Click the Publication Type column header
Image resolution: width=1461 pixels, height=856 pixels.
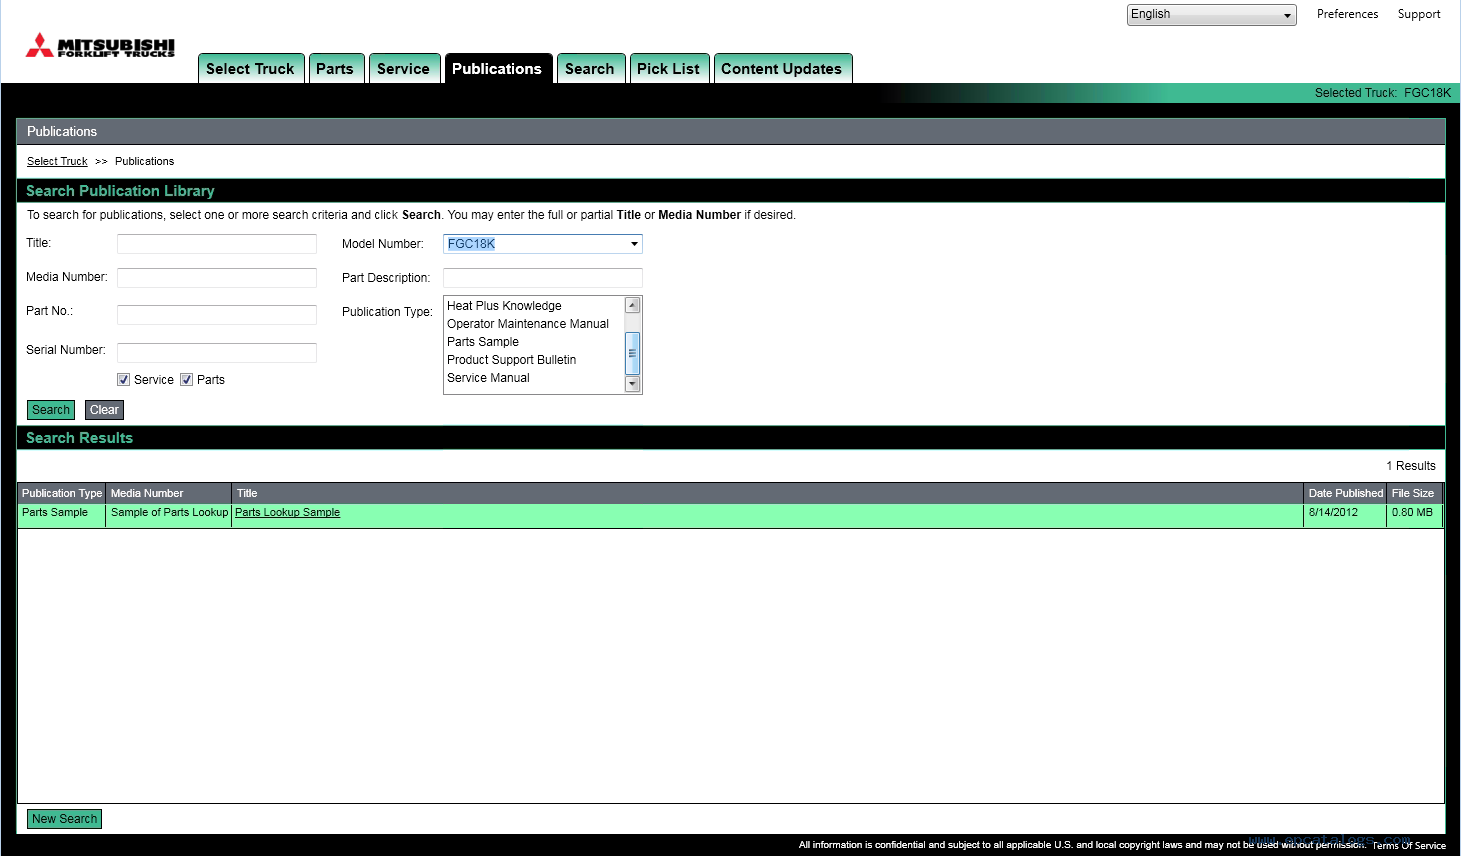(x=62, y=493)
